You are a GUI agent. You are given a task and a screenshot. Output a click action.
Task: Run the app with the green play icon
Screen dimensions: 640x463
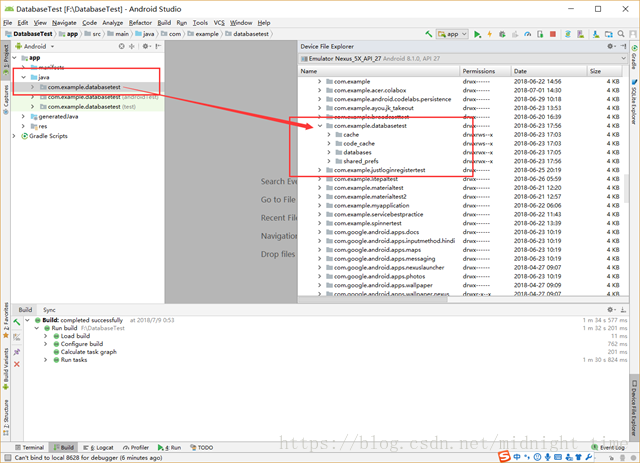(477, 34)
